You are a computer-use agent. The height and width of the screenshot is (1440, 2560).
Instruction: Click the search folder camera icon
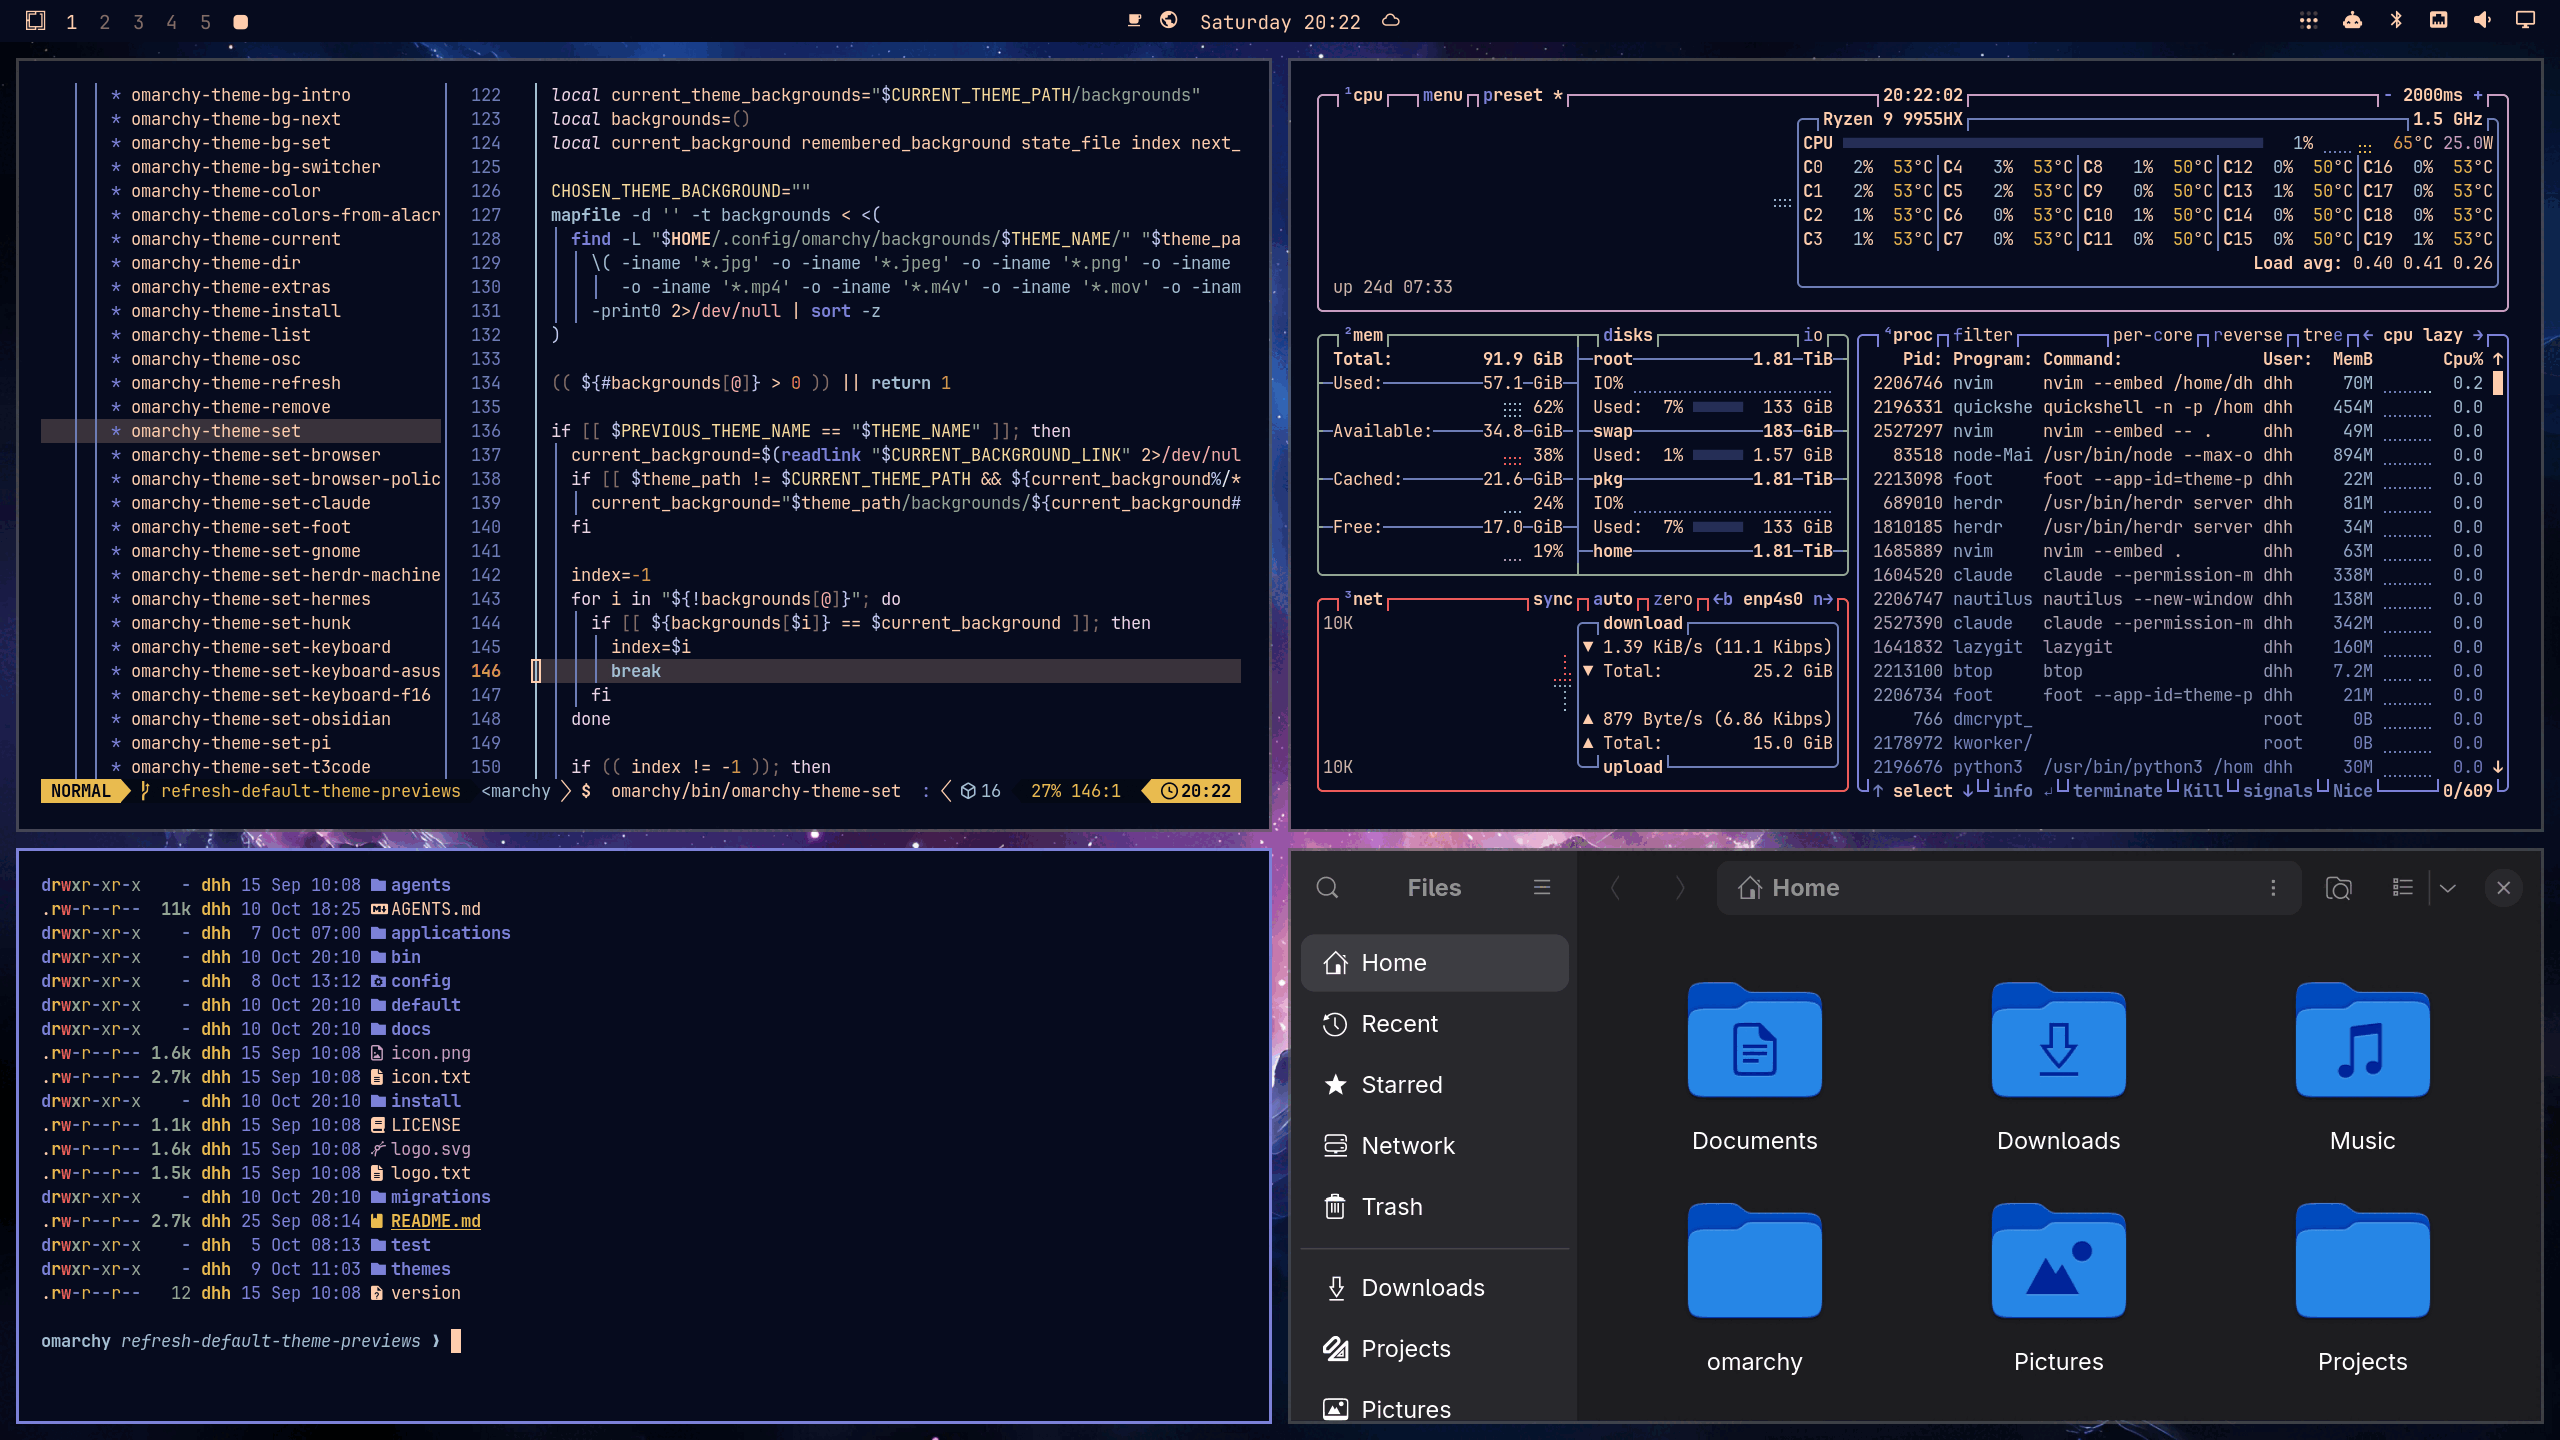tap(2338, 887)
